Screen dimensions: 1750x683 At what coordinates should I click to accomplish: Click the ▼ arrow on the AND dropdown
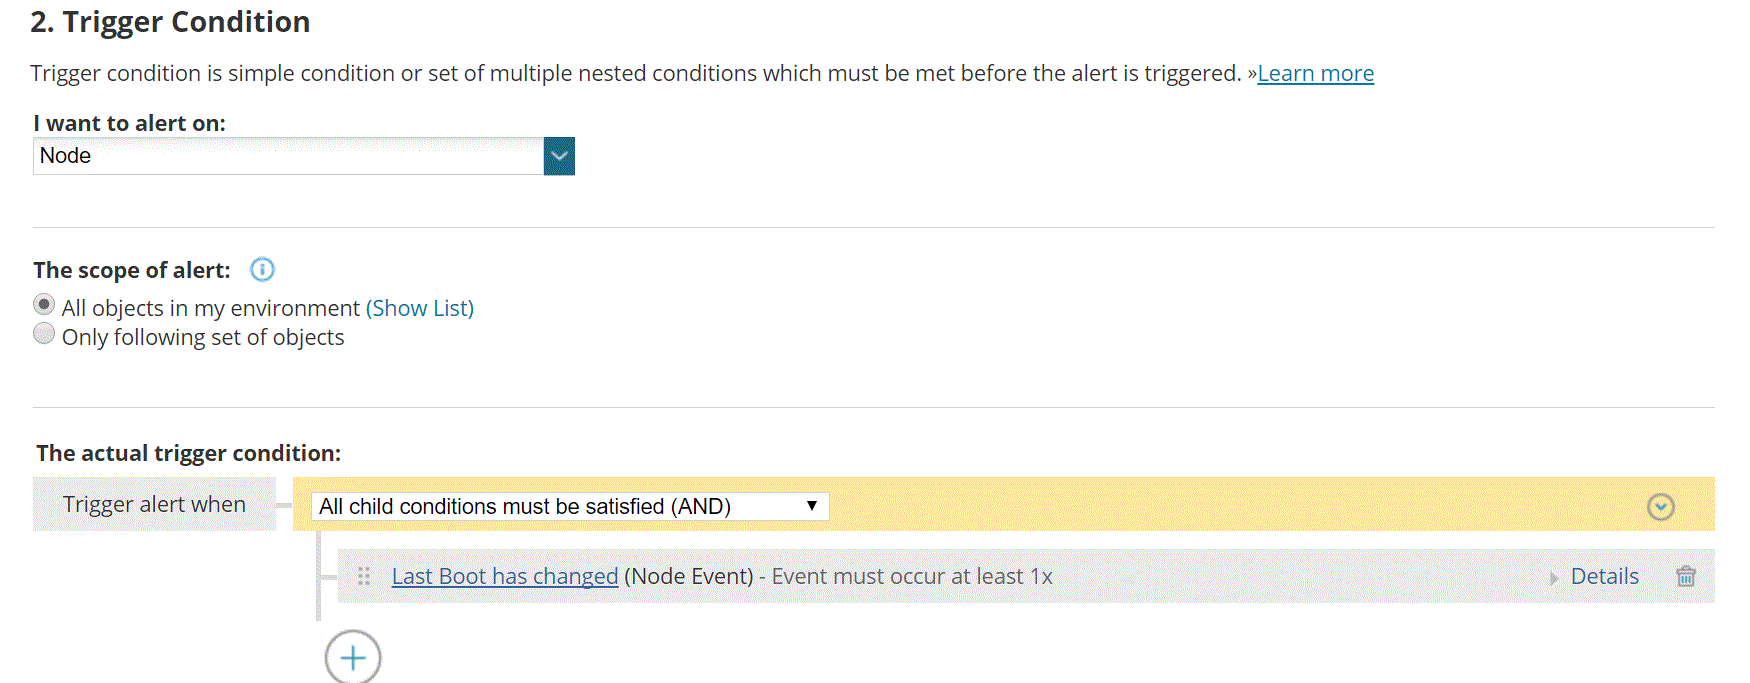[x=812, y=506]
